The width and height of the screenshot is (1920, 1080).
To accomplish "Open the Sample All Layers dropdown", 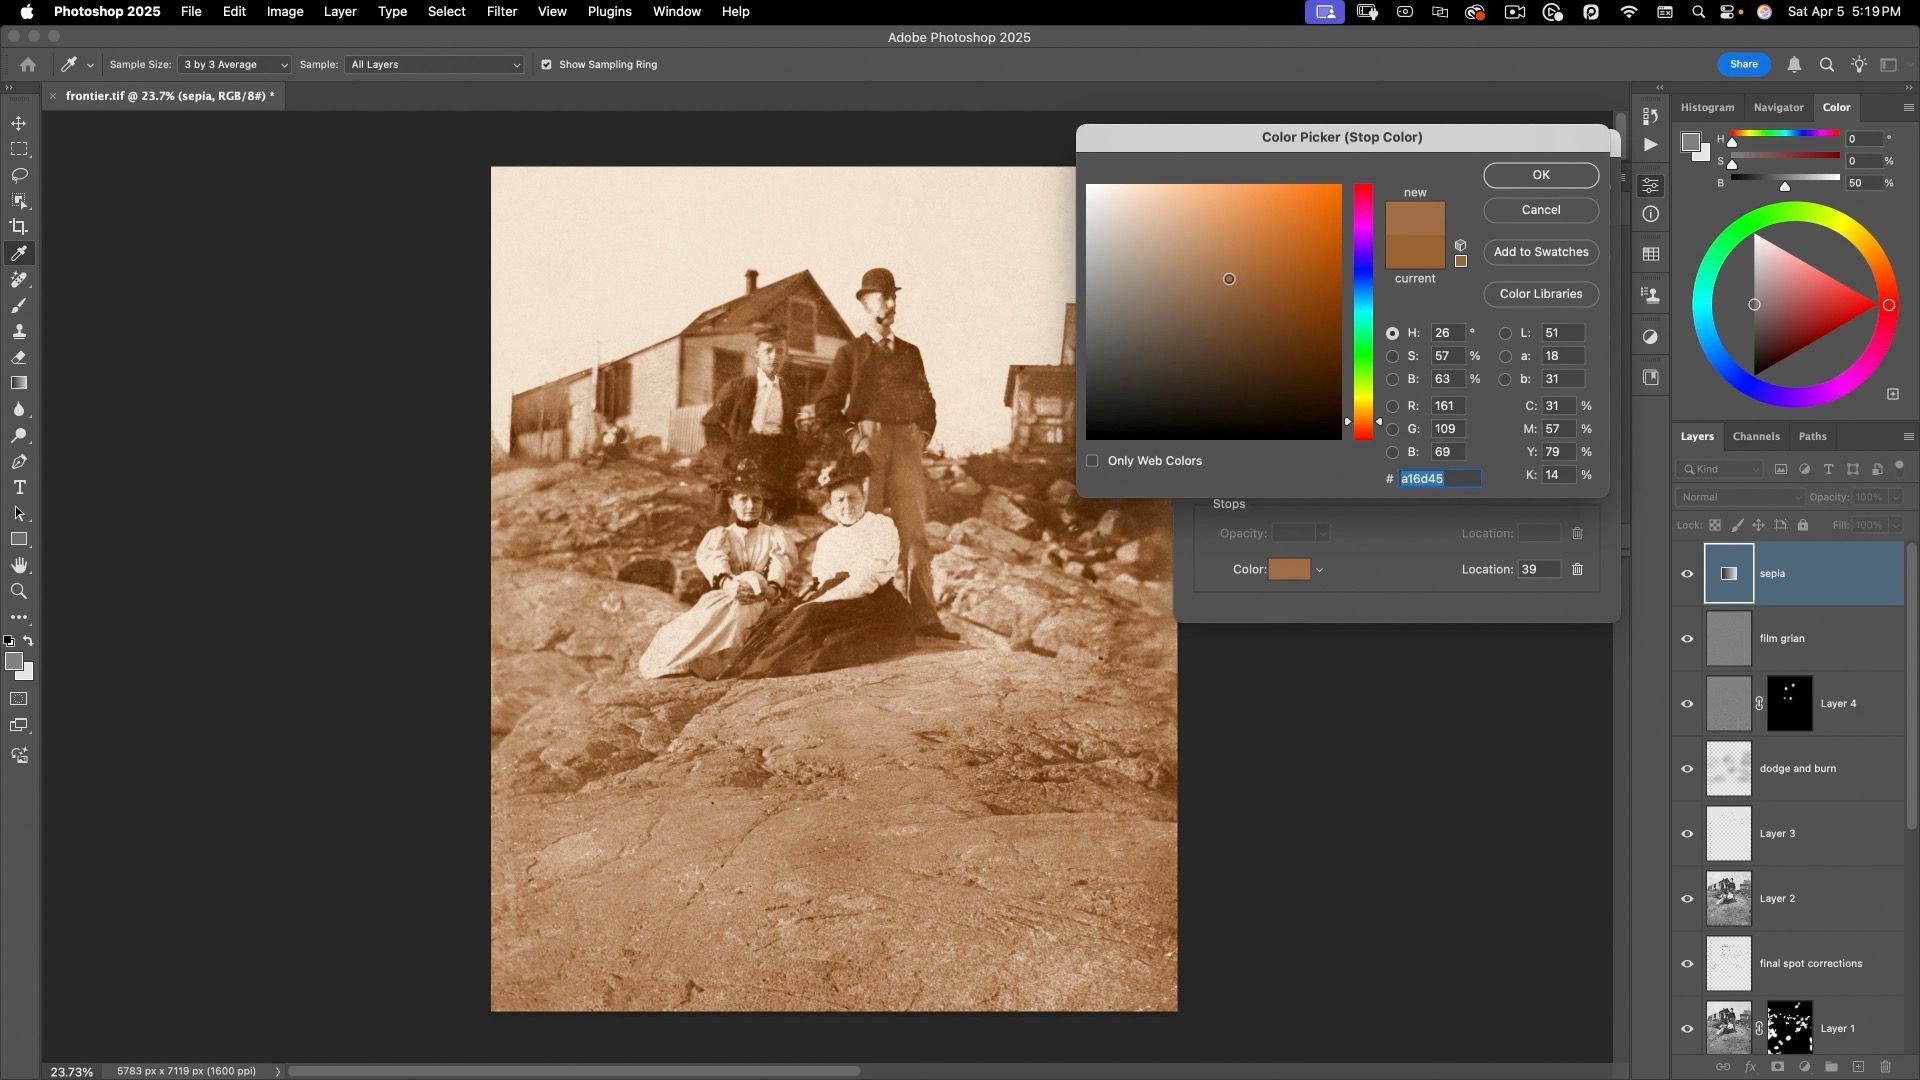I will [x=434, y=65].
